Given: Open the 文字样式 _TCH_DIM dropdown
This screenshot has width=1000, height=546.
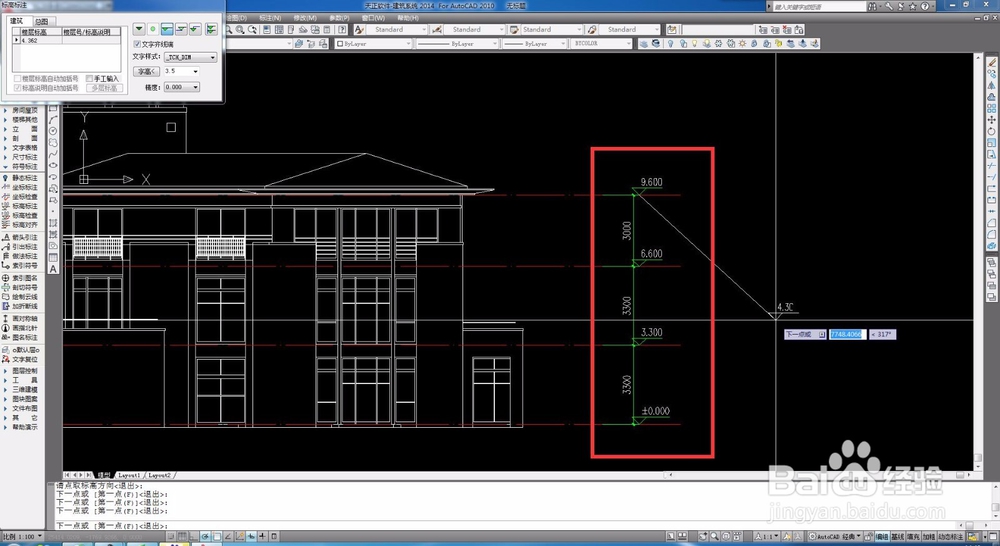Looking at the screenshot, I should (191, 57).
